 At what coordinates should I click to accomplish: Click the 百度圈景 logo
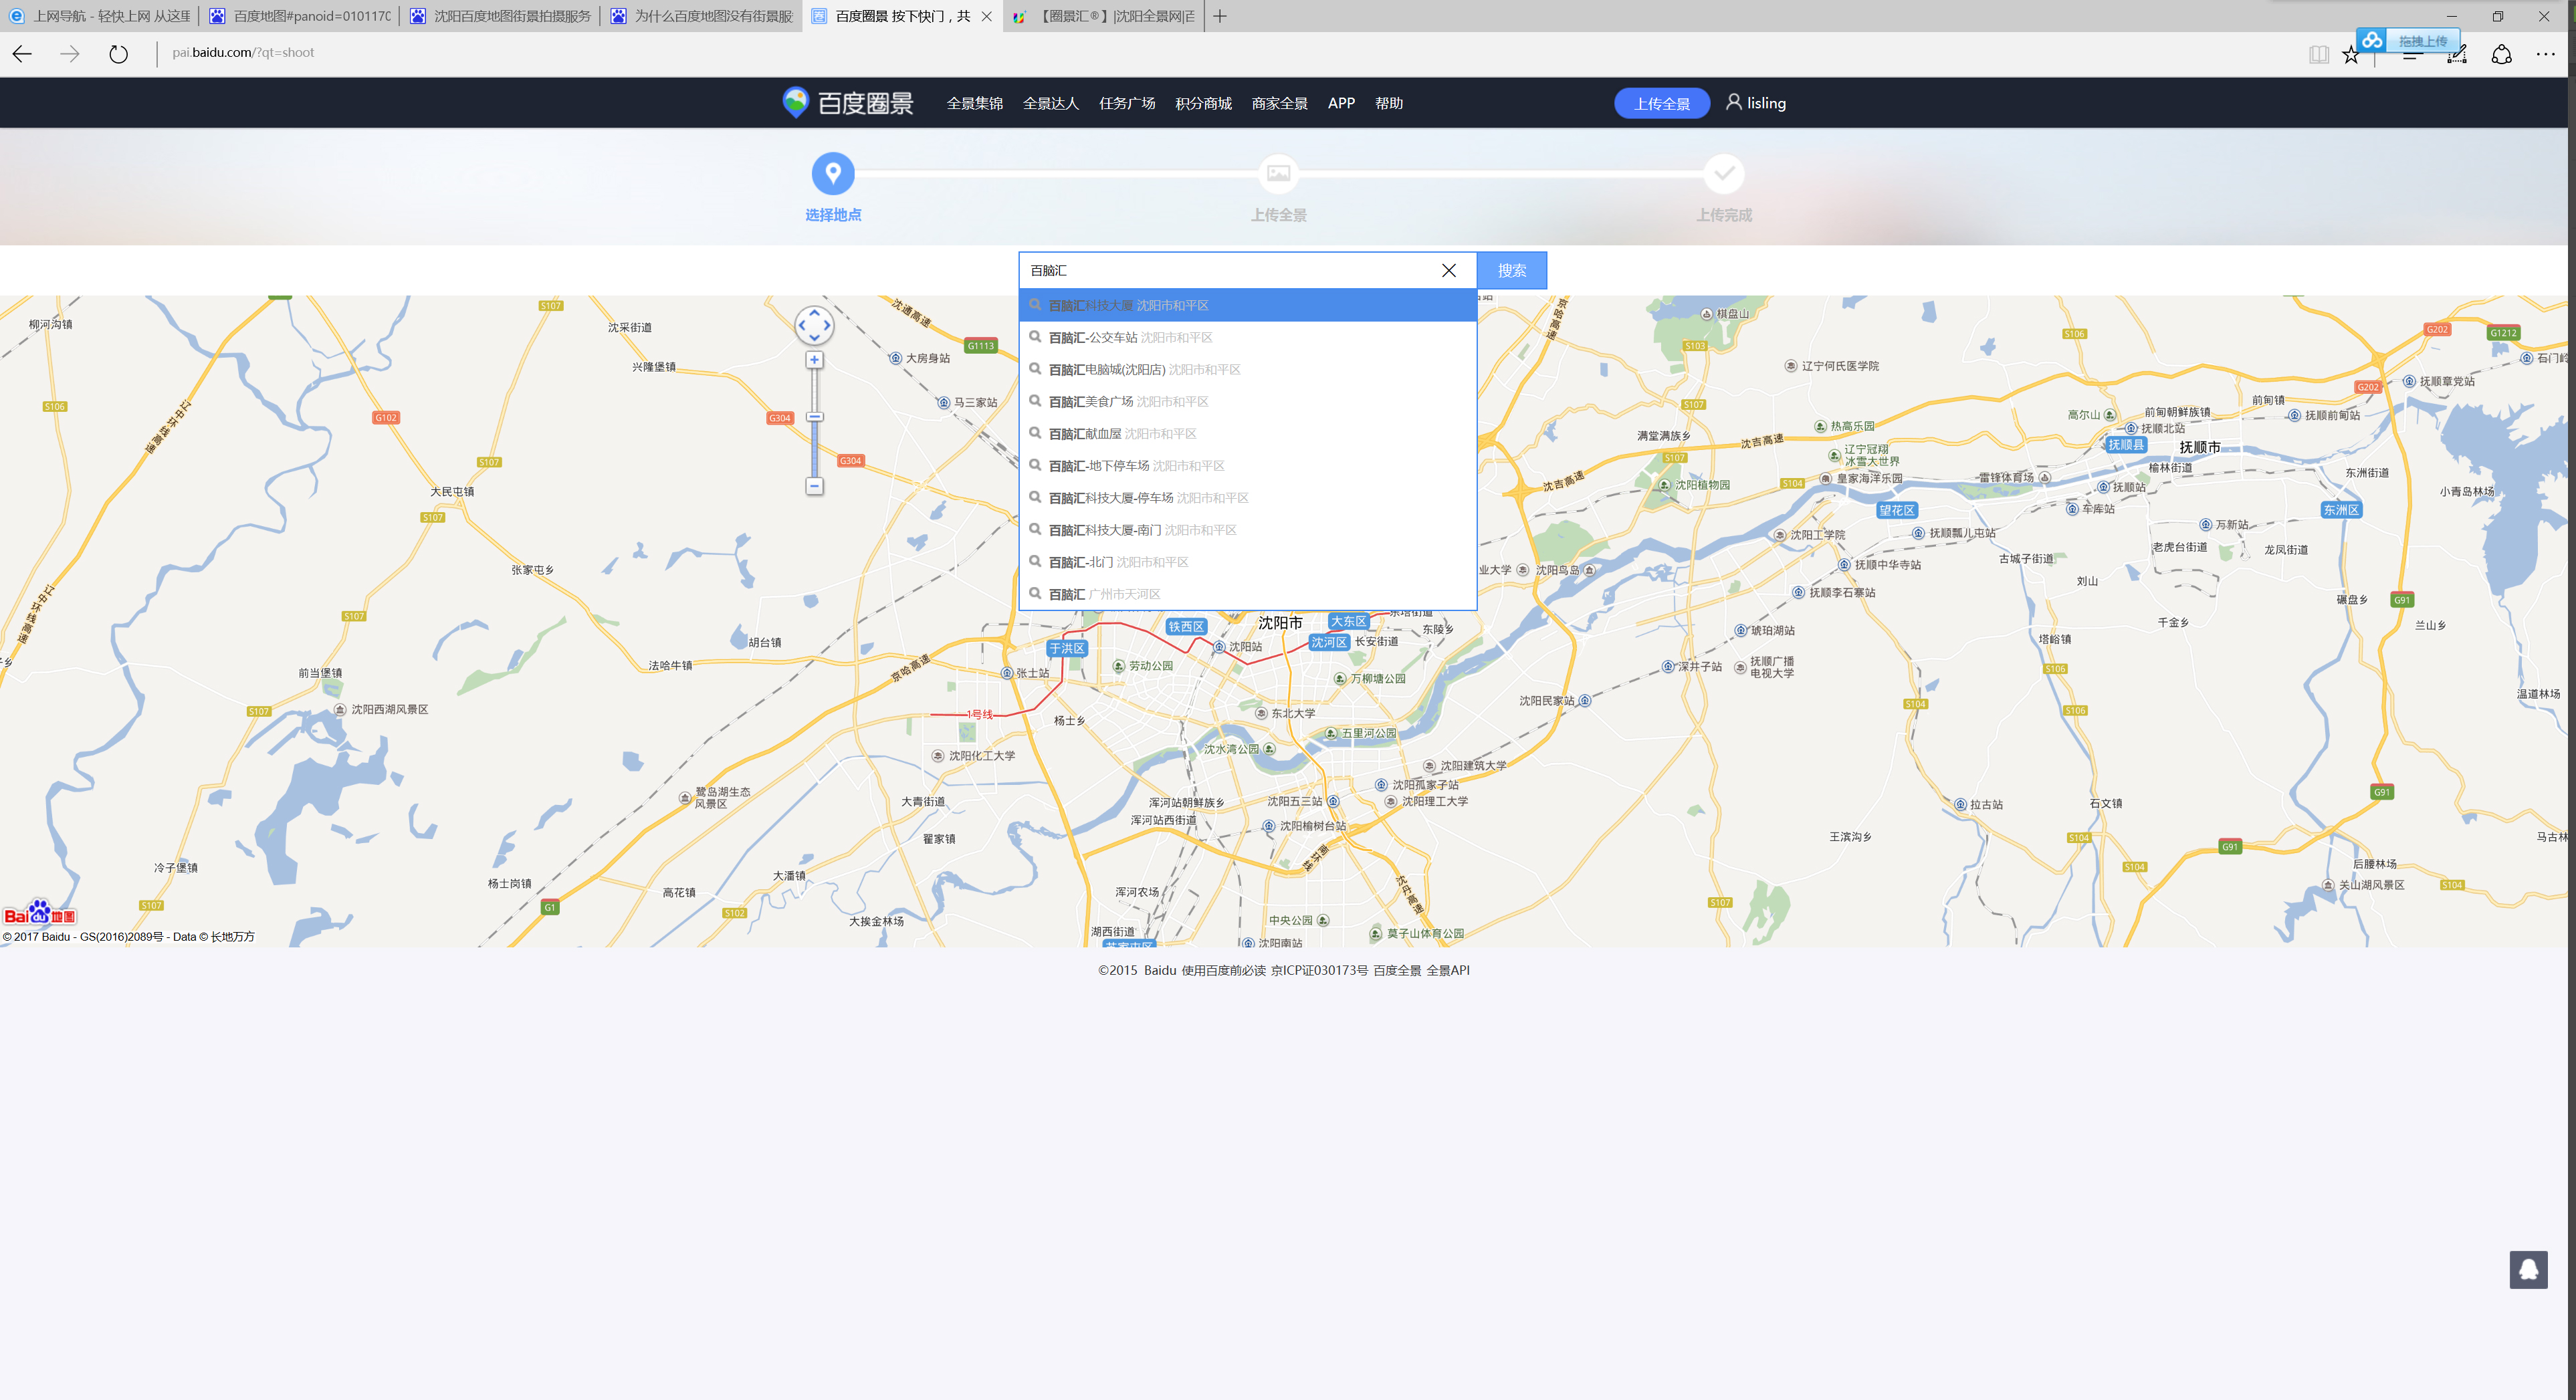(x=847, y=103)
